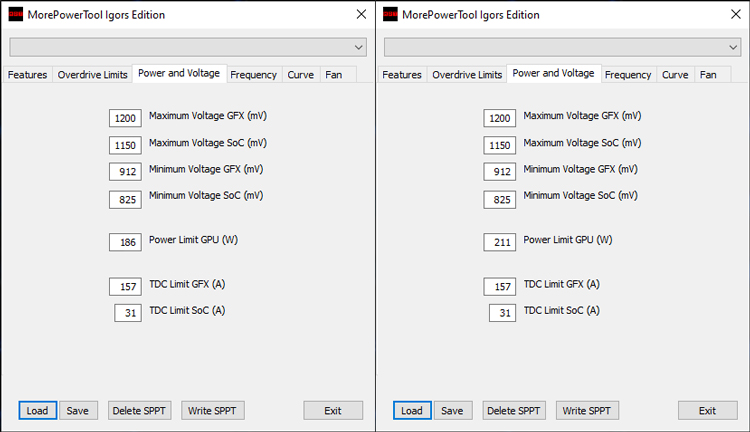Close the left MorePowerTool window
The width and height of the screenshot is (750, 432).
[x=361, y=14]
